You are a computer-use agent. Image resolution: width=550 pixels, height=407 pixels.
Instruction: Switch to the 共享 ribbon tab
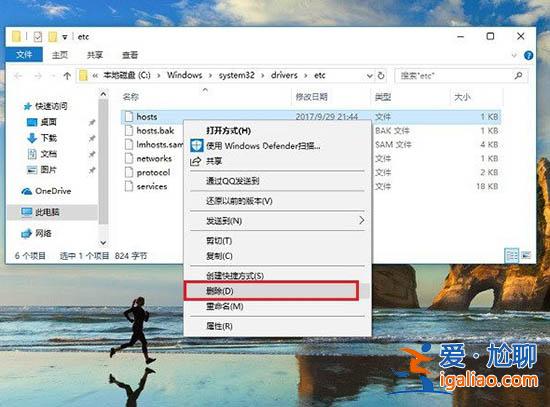(95, 55)
